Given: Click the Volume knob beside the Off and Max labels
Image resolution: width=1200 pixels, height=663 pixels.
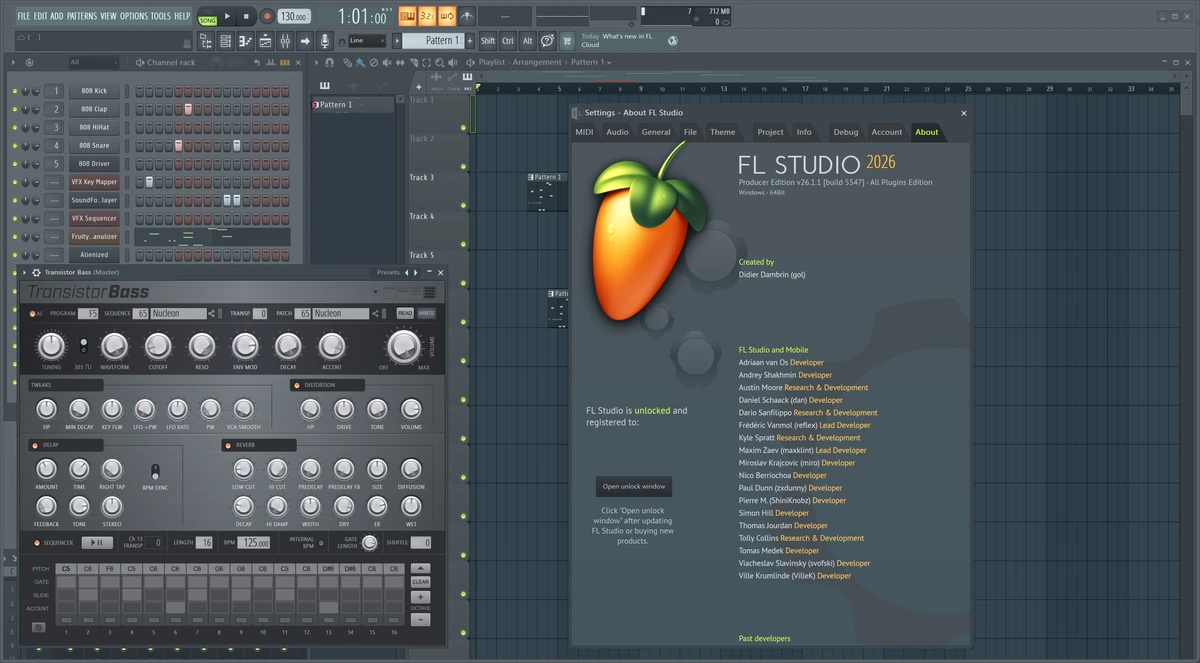Looking at the screenshot, I should pyautogui.click(x=404, y=346).
